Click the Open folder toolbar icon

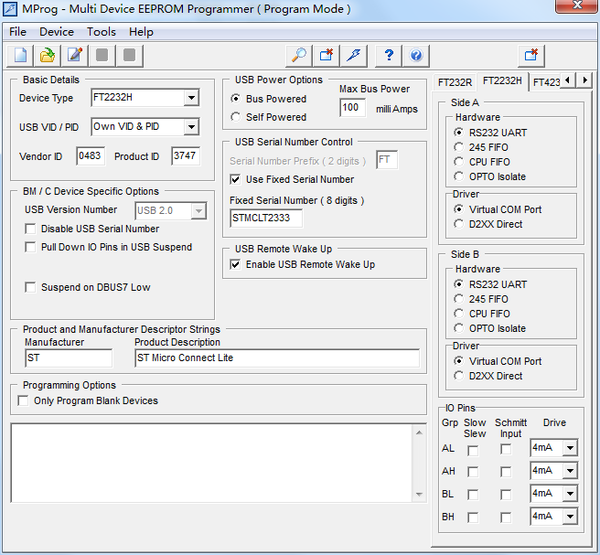[47, 56]
